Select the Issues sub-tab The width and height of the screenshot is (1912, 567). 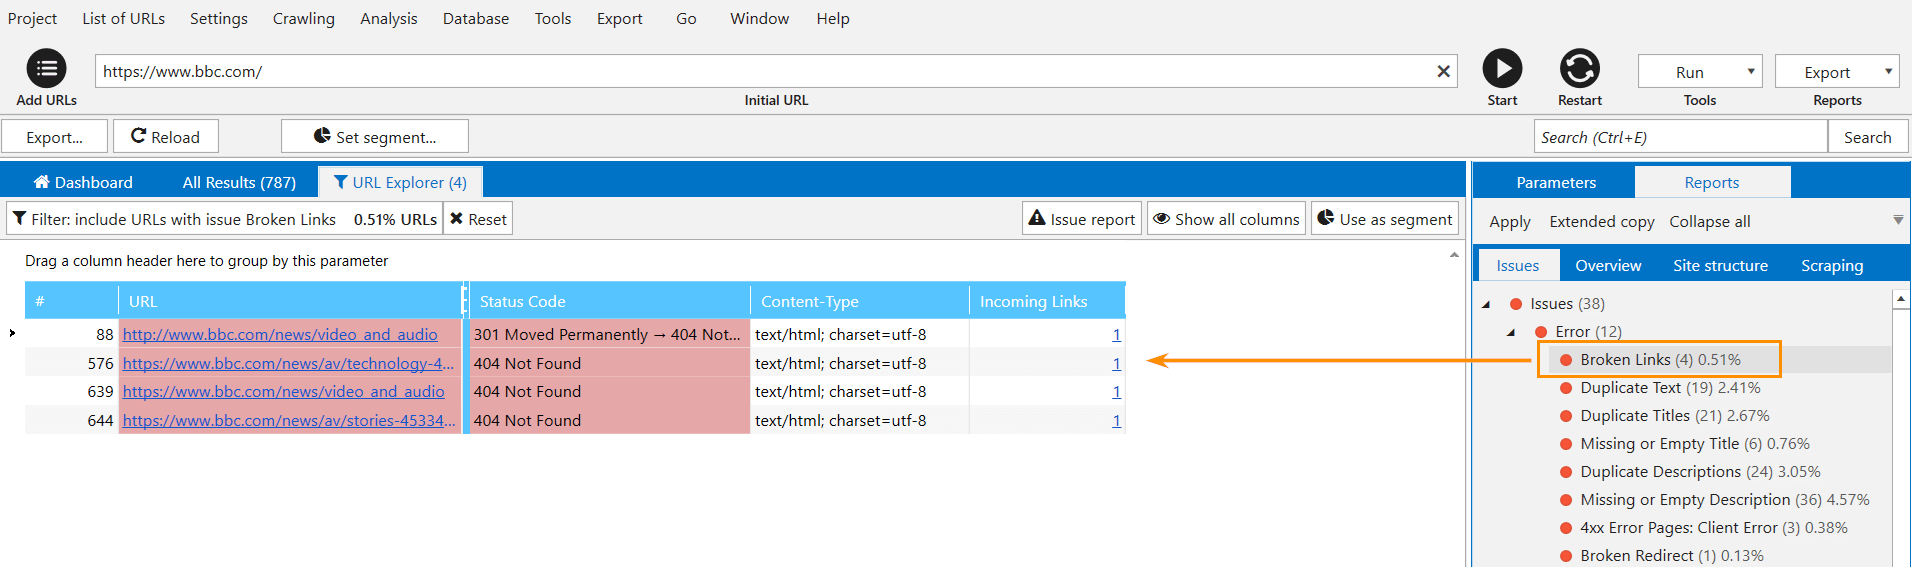[1518, 265]
